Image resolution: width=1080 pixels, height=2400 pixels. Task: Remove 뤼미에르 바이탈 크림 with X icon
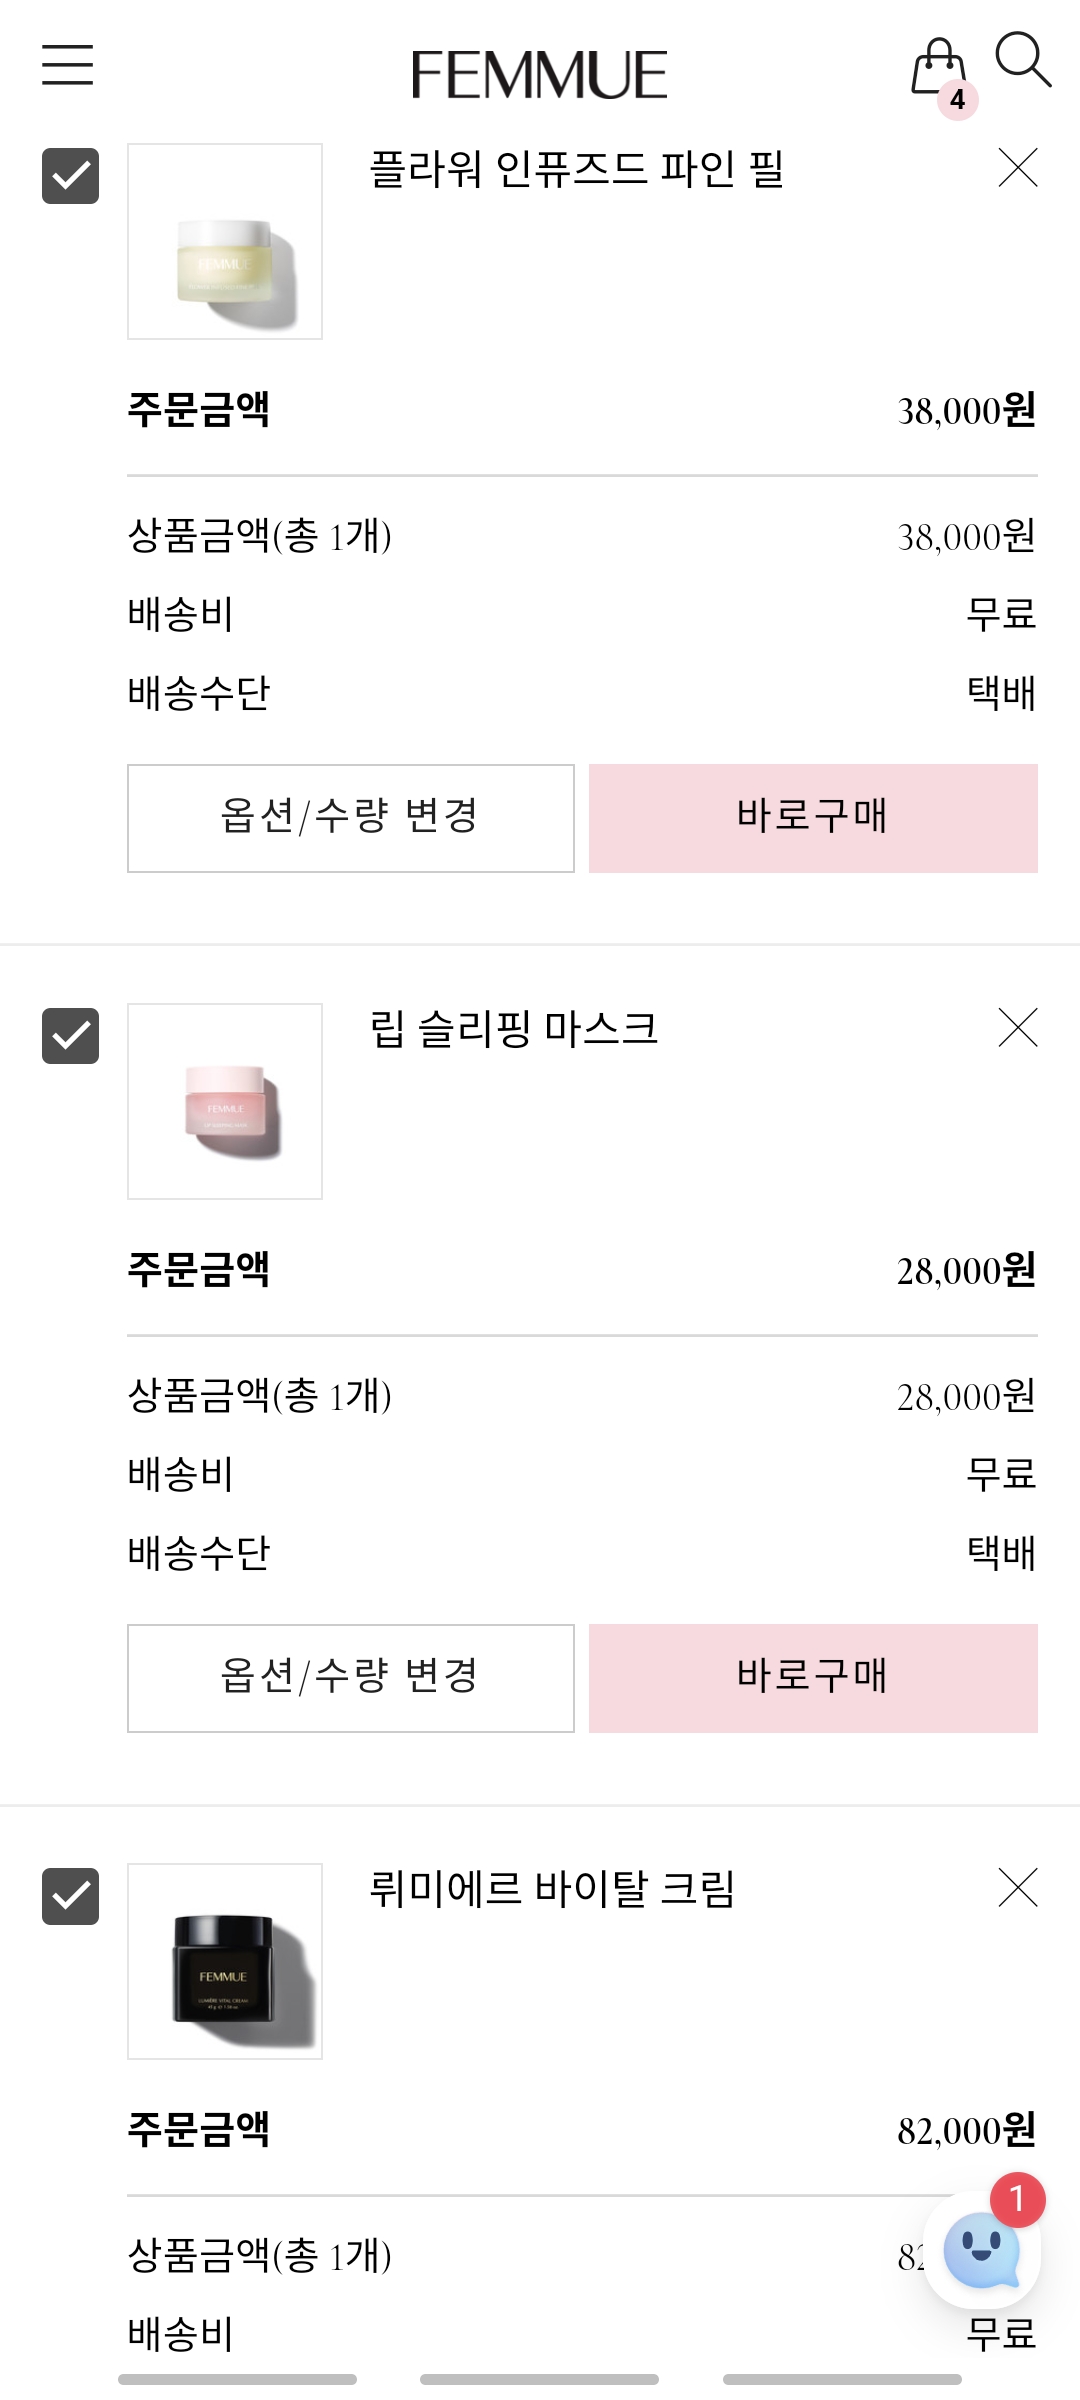point(1018,1888)
